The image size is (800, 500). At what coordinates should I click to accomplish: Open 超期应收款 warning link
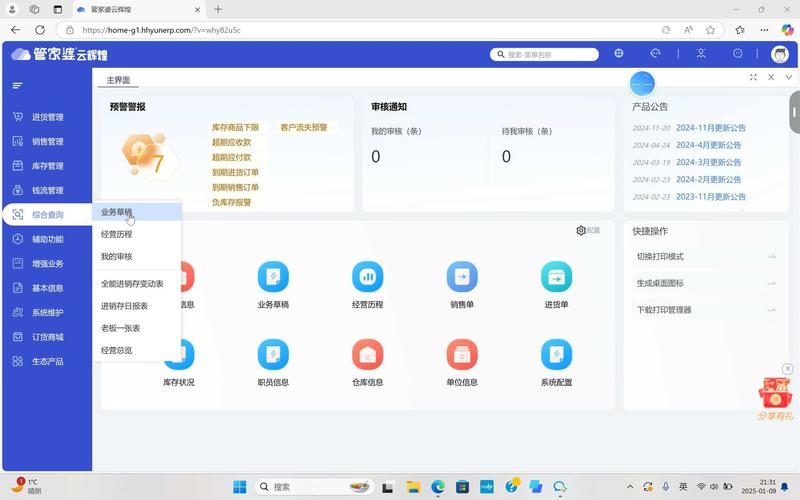tap(232, 142)
